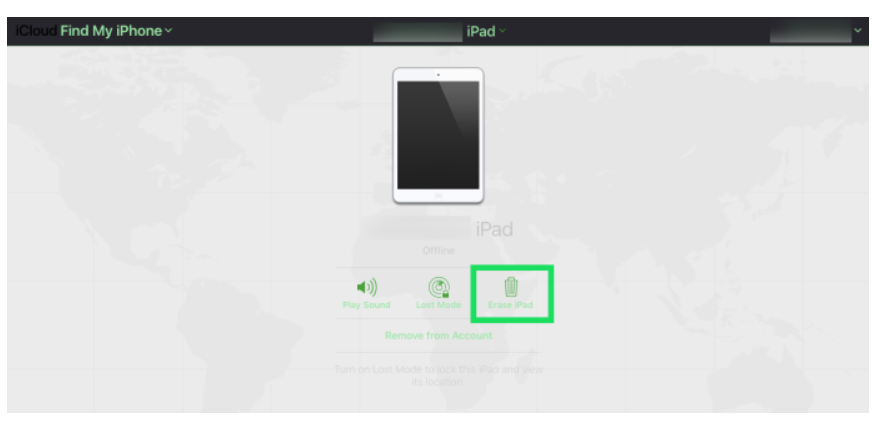Screen dimensions: 881x431
Task: Open the iPad device selector in header
Action: [x=485, y=31]
